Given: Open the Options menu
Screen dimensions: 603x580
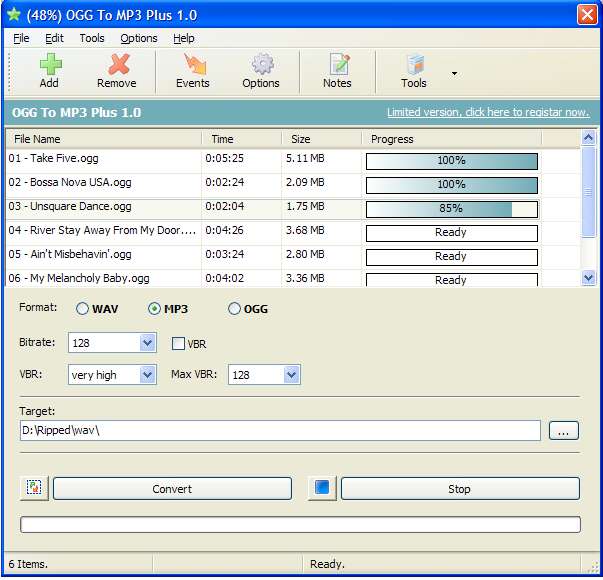Looking at the screenshot, I should (139, 38).
